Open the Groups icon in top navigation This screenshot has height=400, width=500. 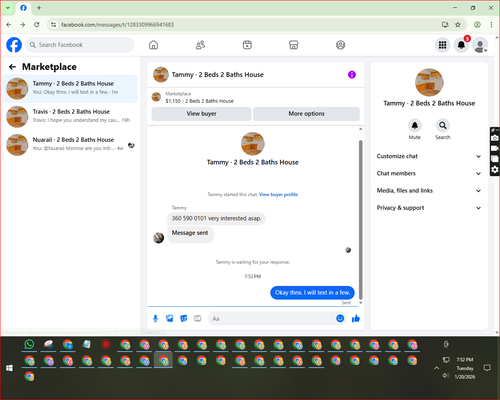point(340,45)
